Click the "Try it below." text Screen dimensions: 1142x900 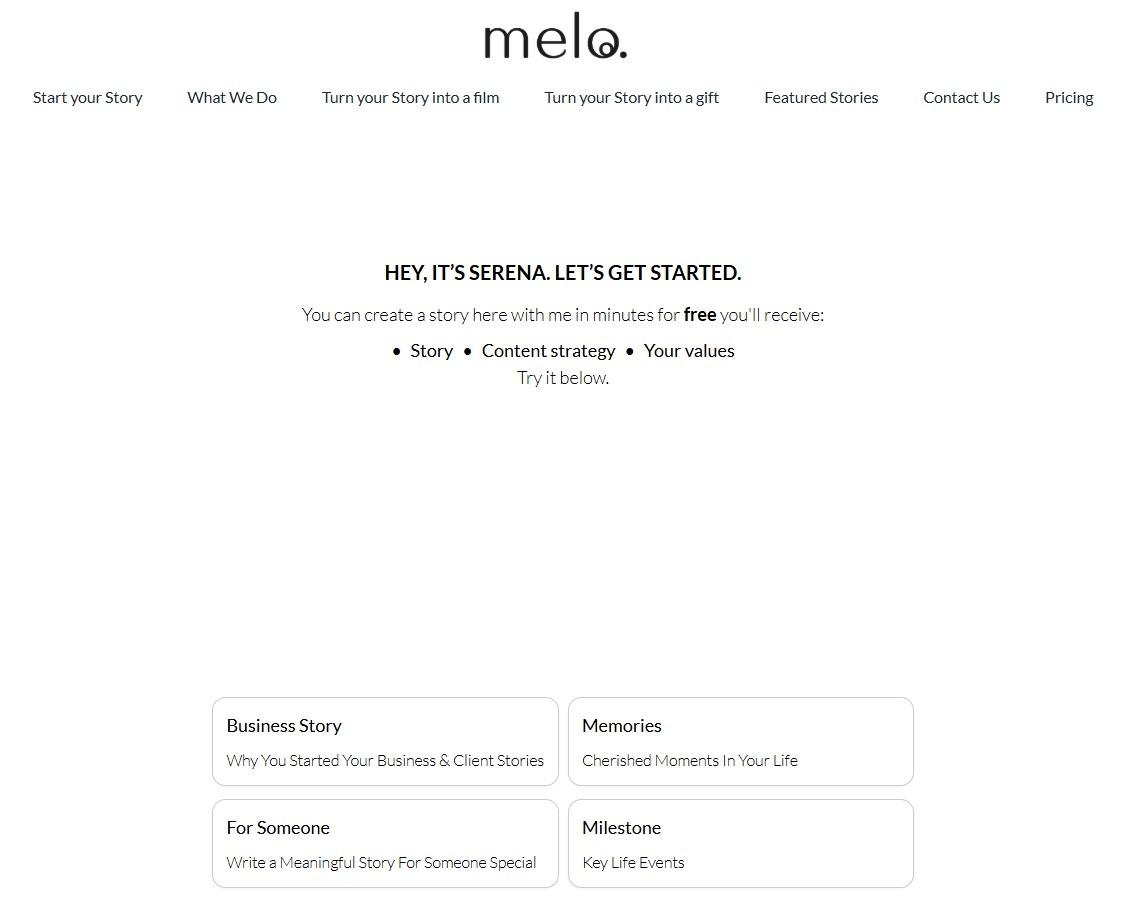coord(562,378)
